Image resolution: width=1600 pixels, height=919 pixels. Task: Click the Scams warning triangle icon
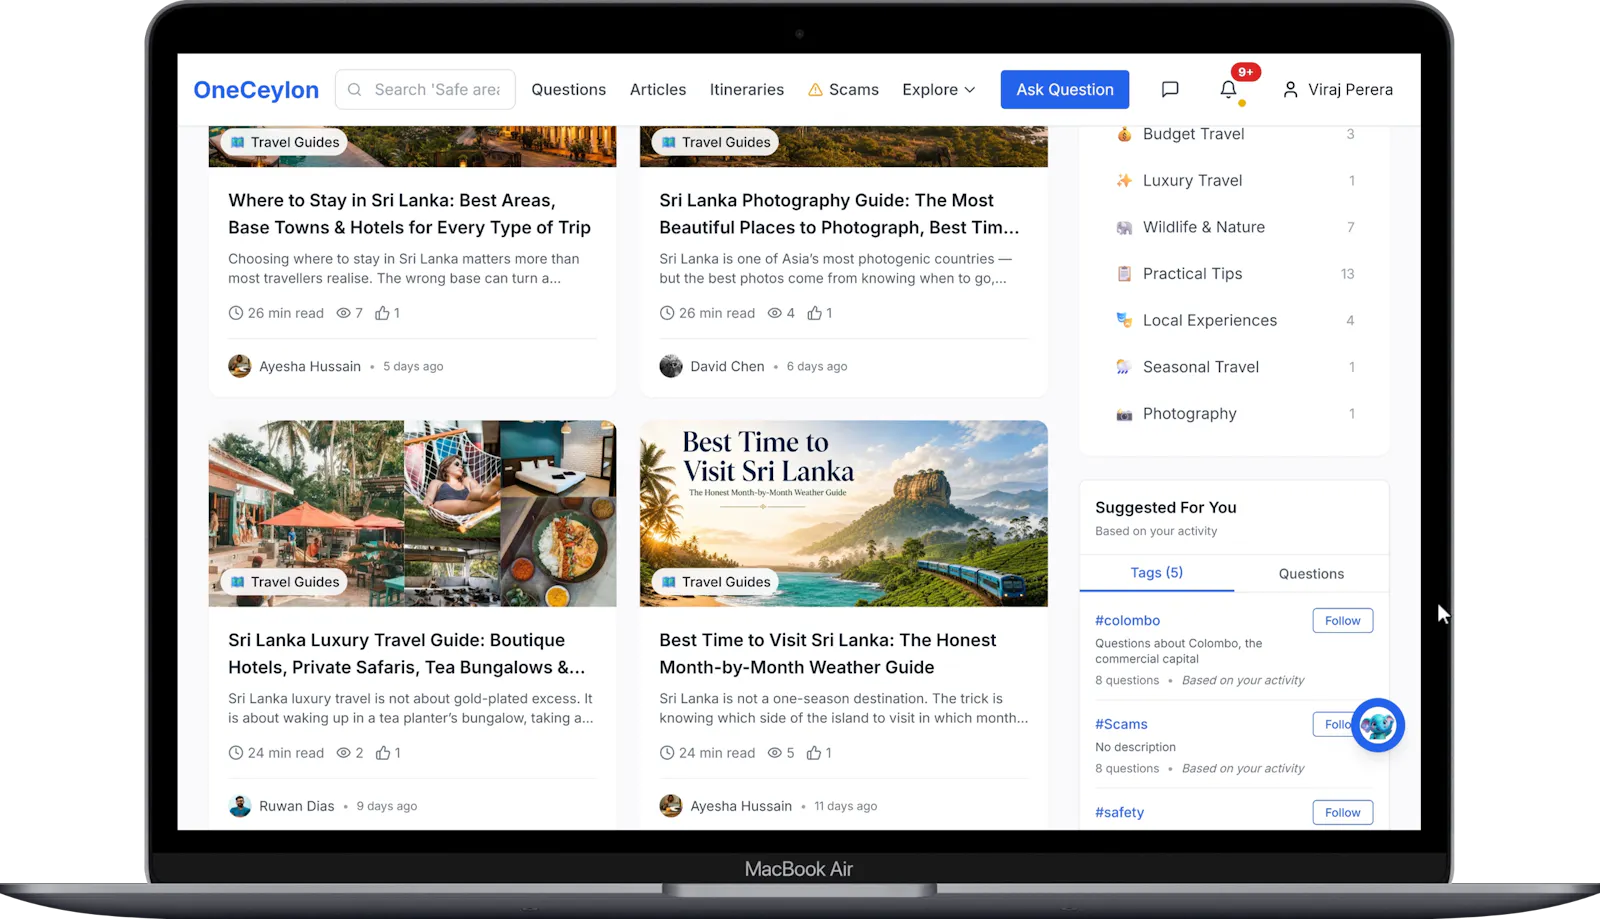point(815,90)
